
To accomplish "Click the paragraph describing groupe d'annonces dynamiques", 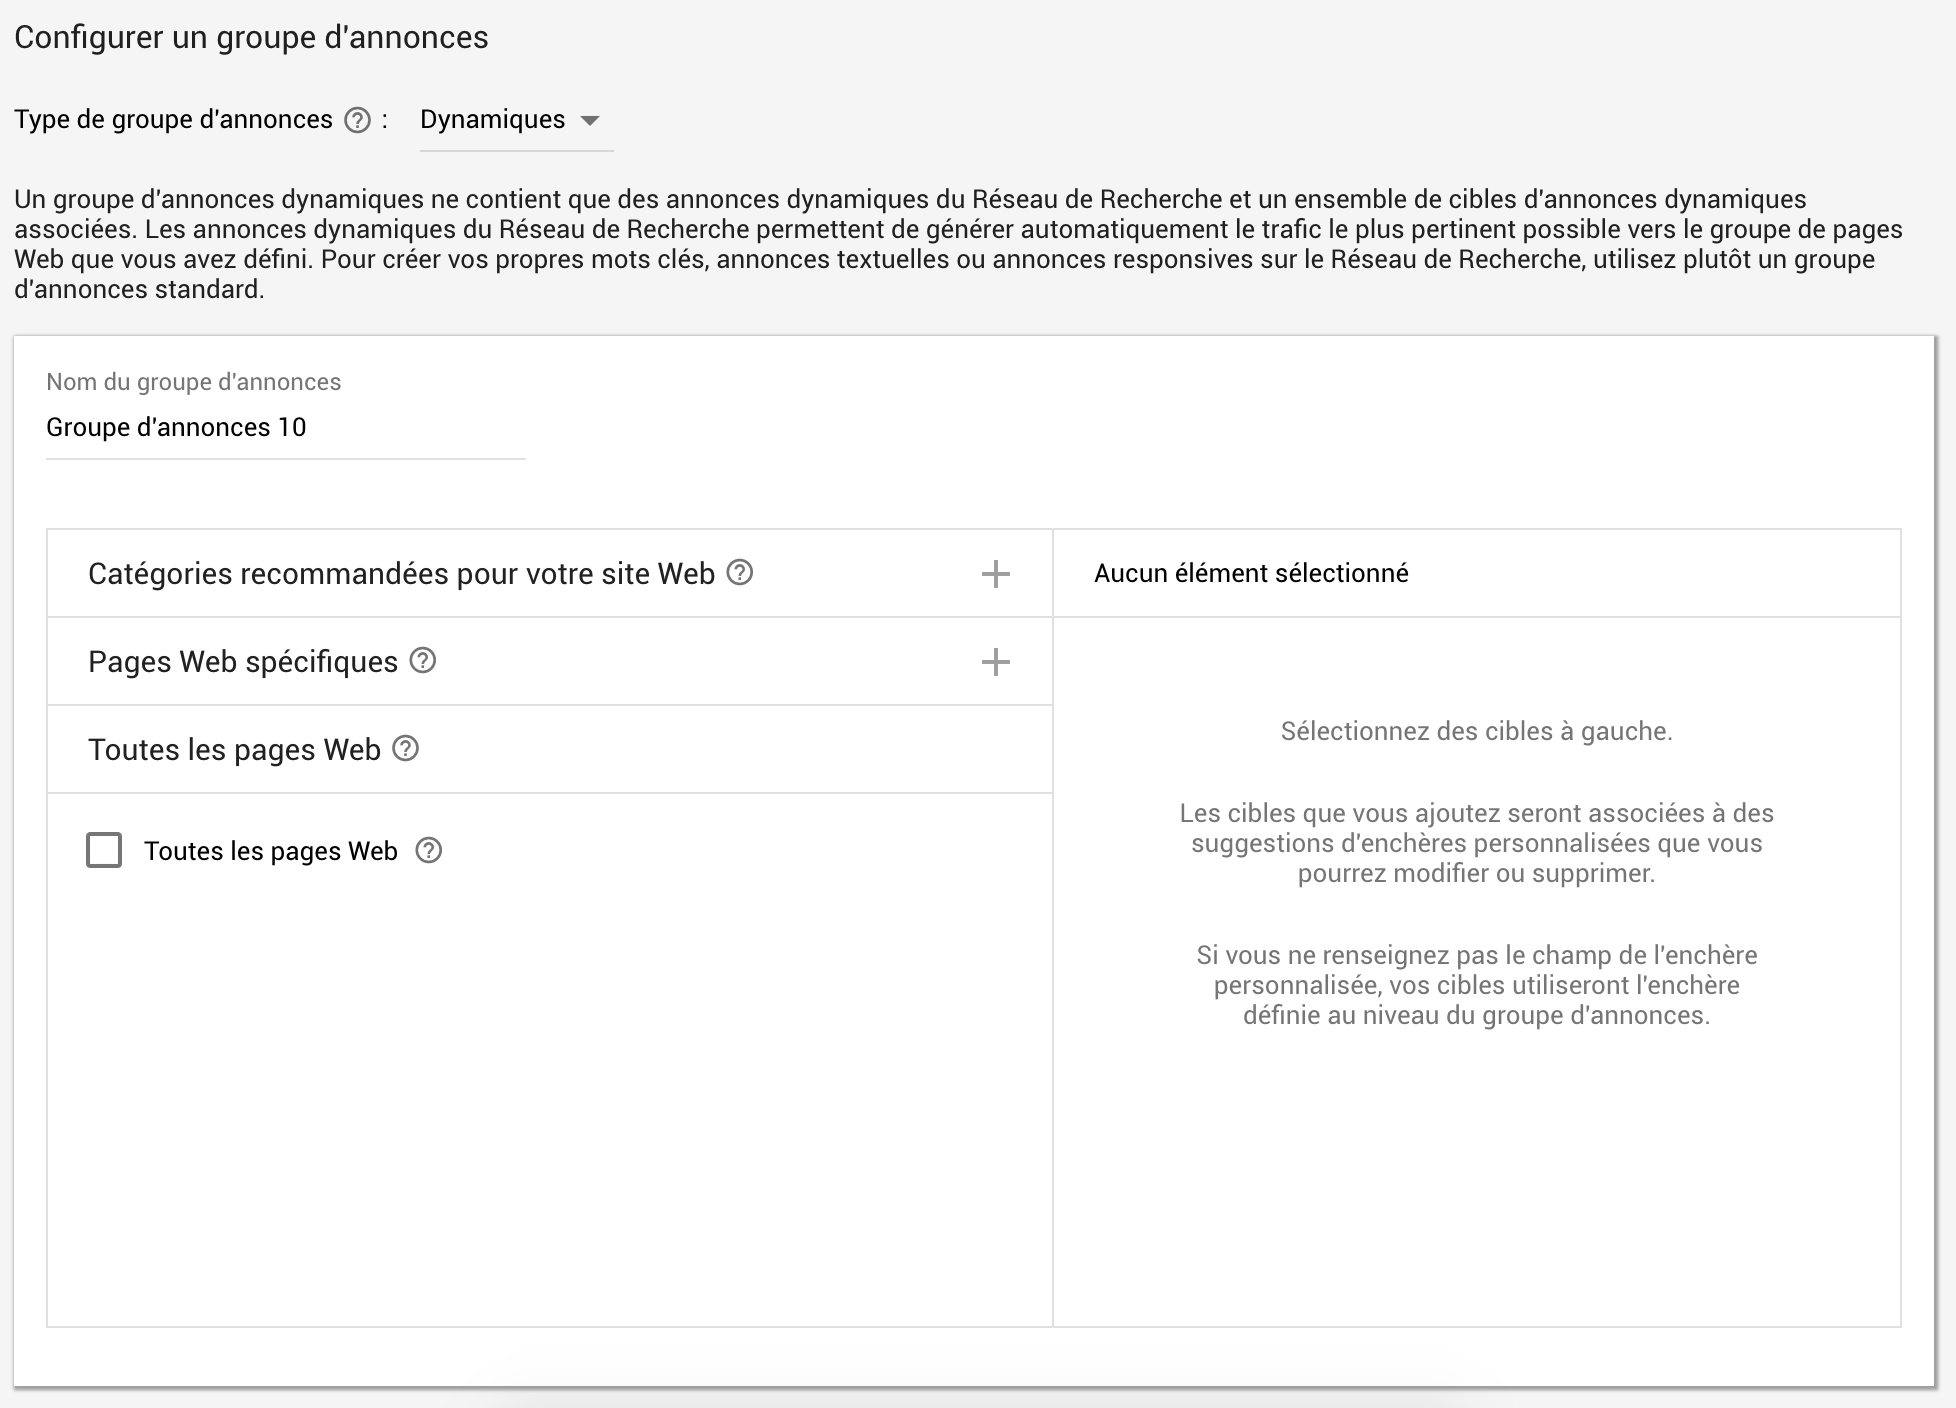I will pos(958,244).
